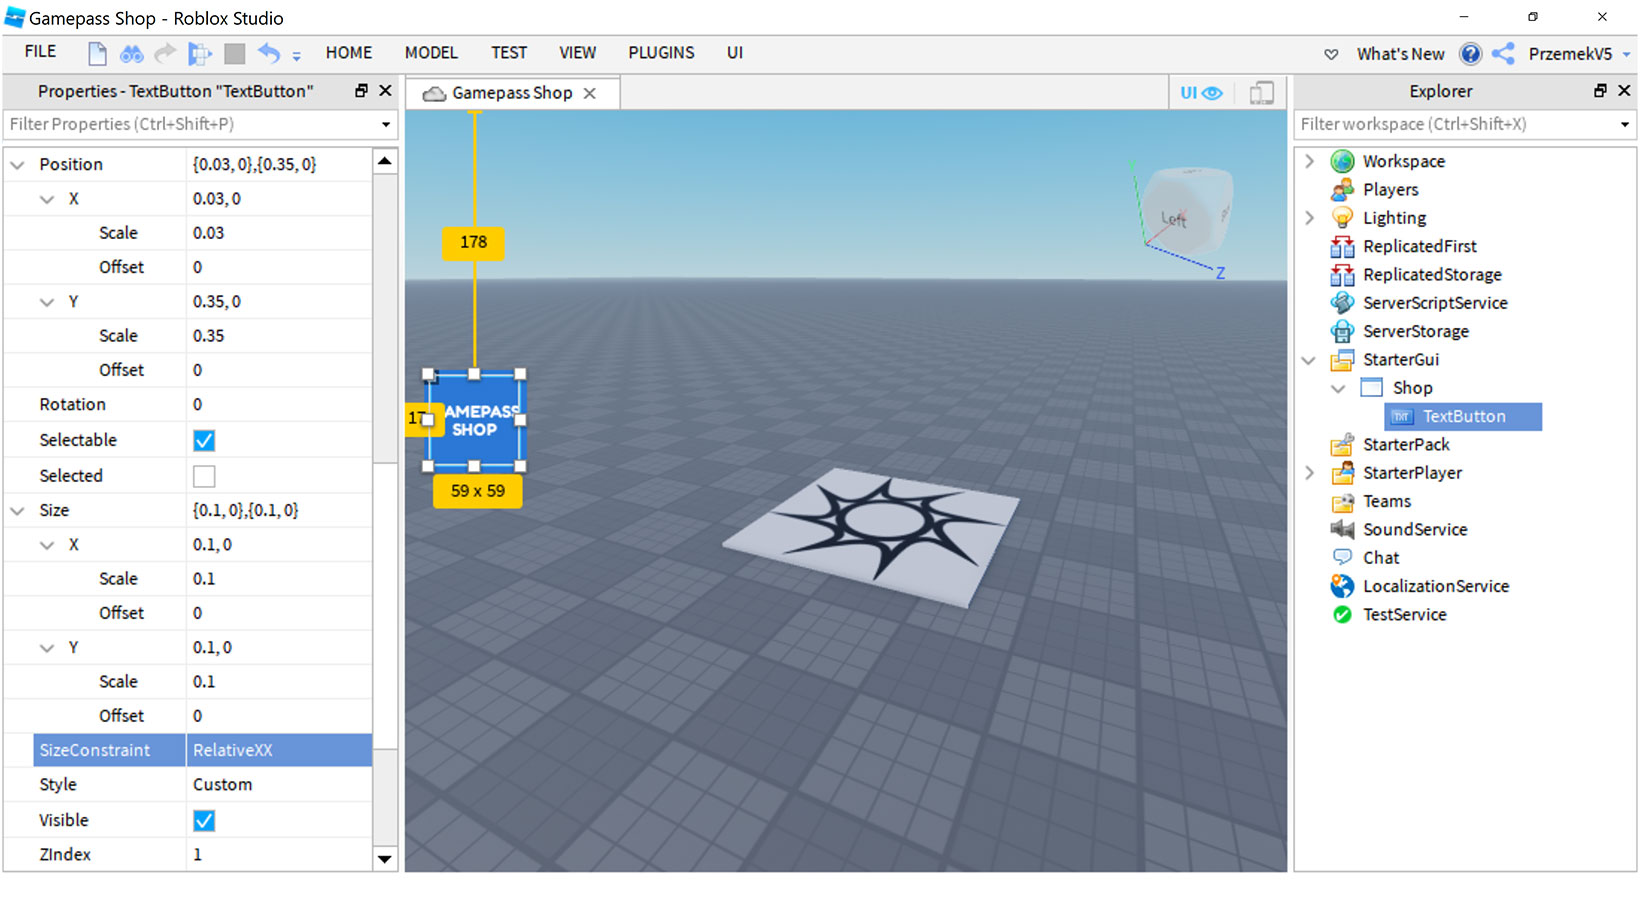Close the Properties panel
This screenshot has height=920, width=1640.
(385, 91)
